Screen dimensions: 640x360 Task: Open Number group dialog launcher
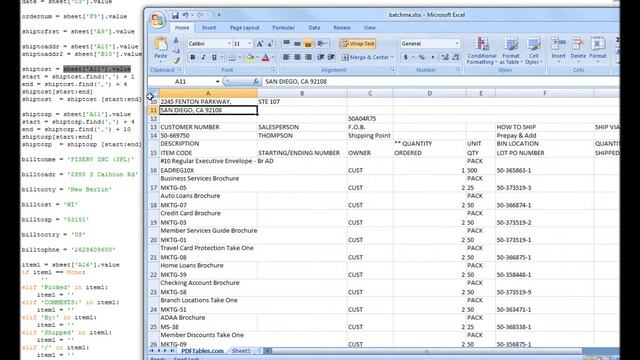[x=459, y=70]
